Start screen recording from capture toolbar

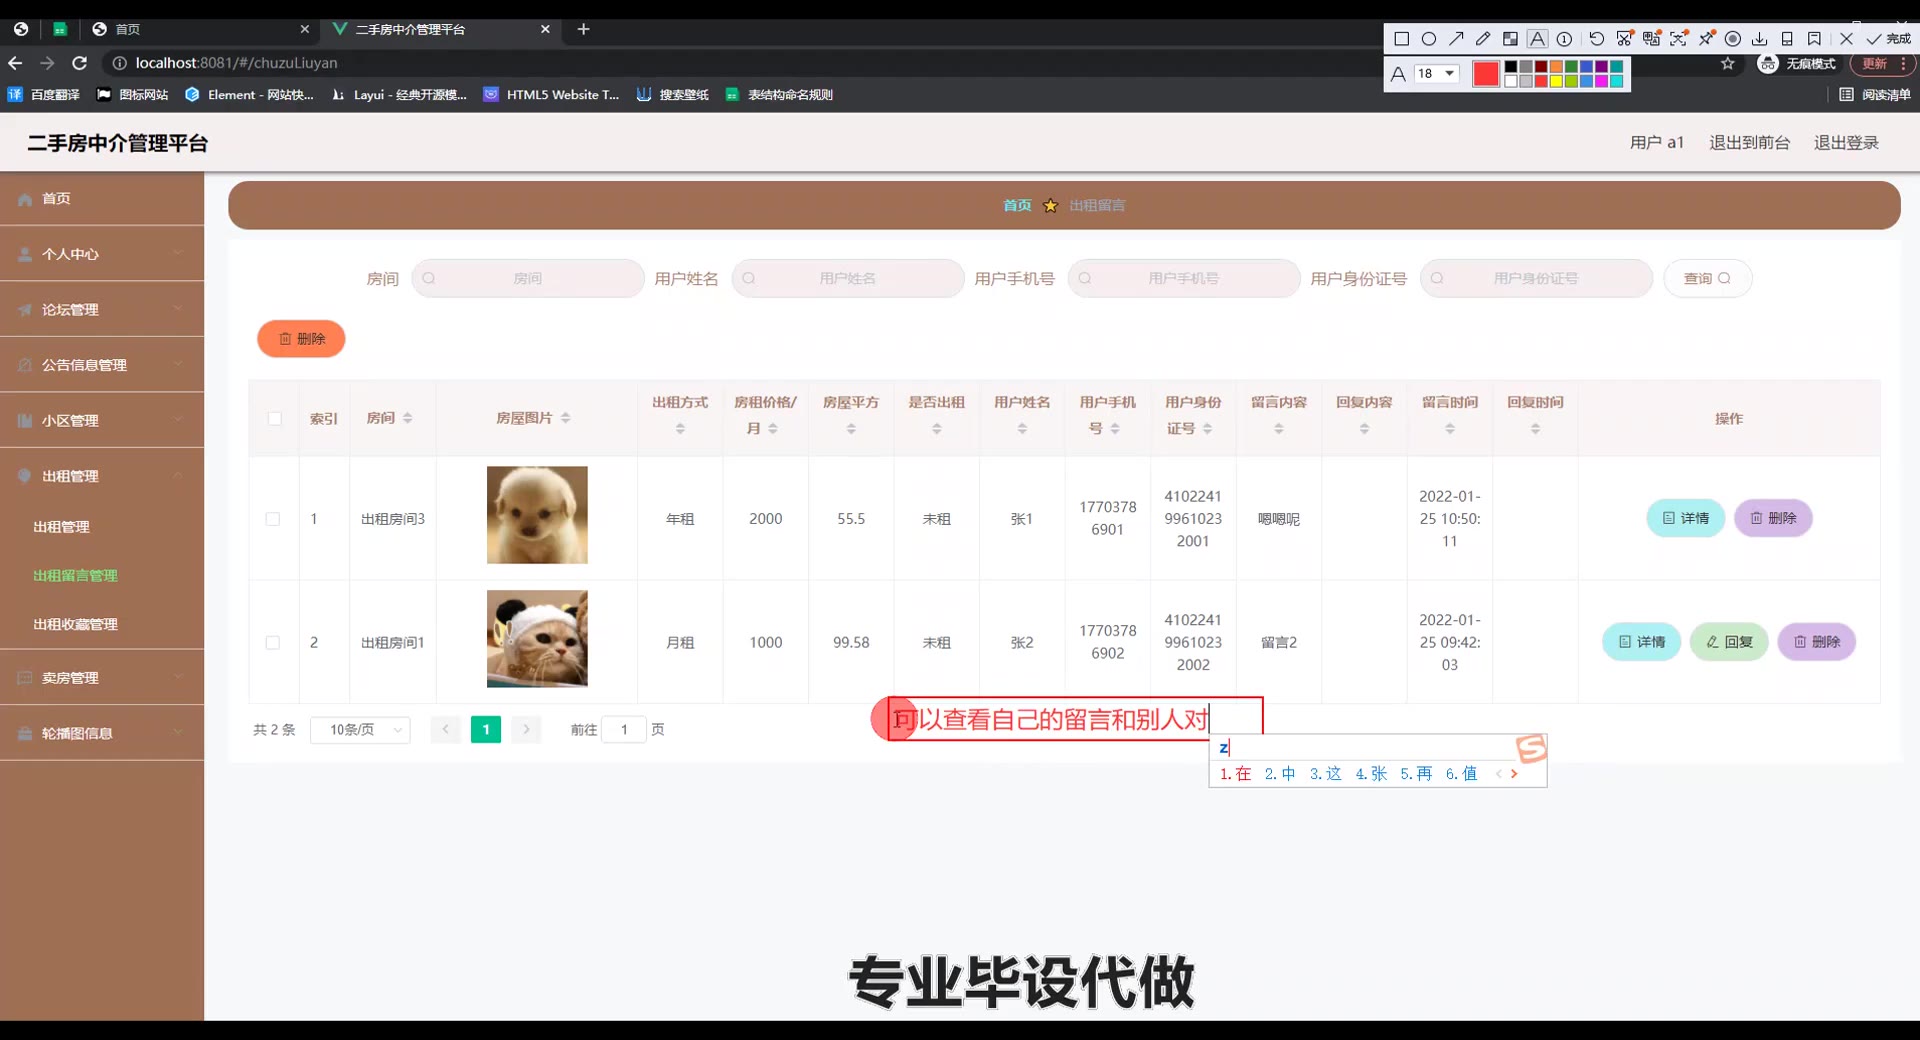click(x=1733, y=39)
